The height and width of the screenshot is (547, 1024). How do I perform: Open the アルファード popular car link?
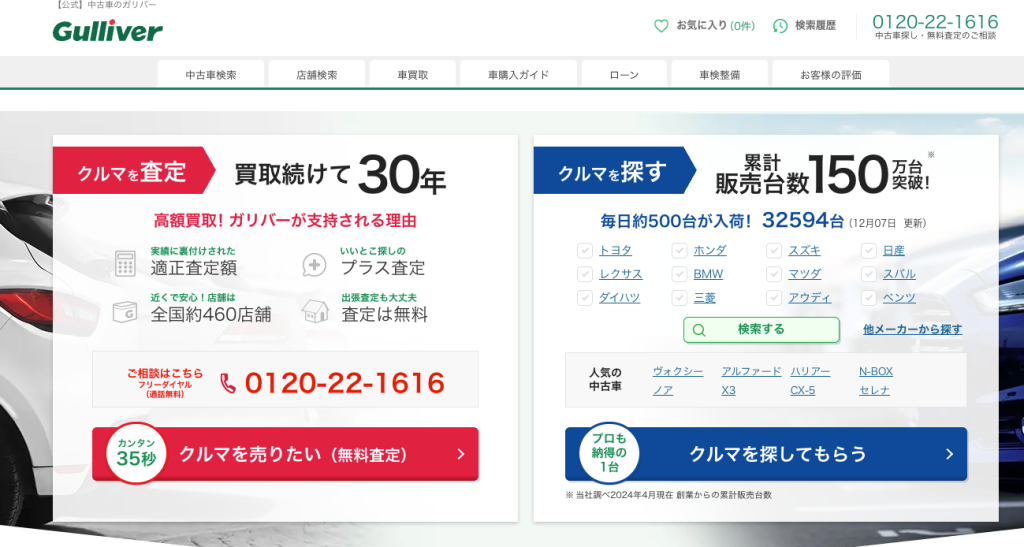[751, 371]
